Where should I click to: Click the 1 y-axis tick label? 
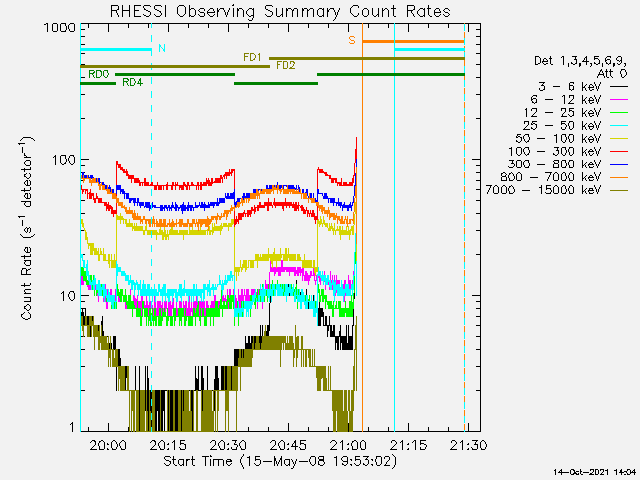click(72, 427)
